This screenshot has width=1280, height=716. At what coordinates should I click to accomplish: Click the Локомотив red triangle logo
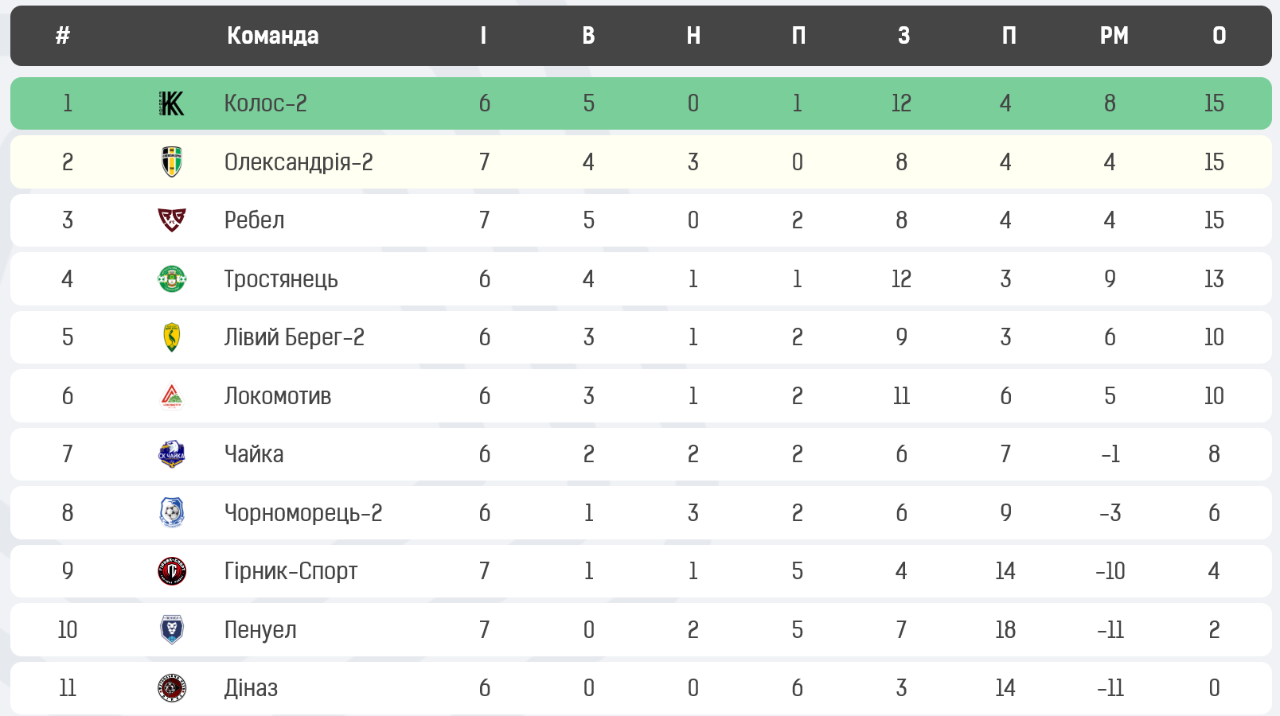click(x=172, y=396)
